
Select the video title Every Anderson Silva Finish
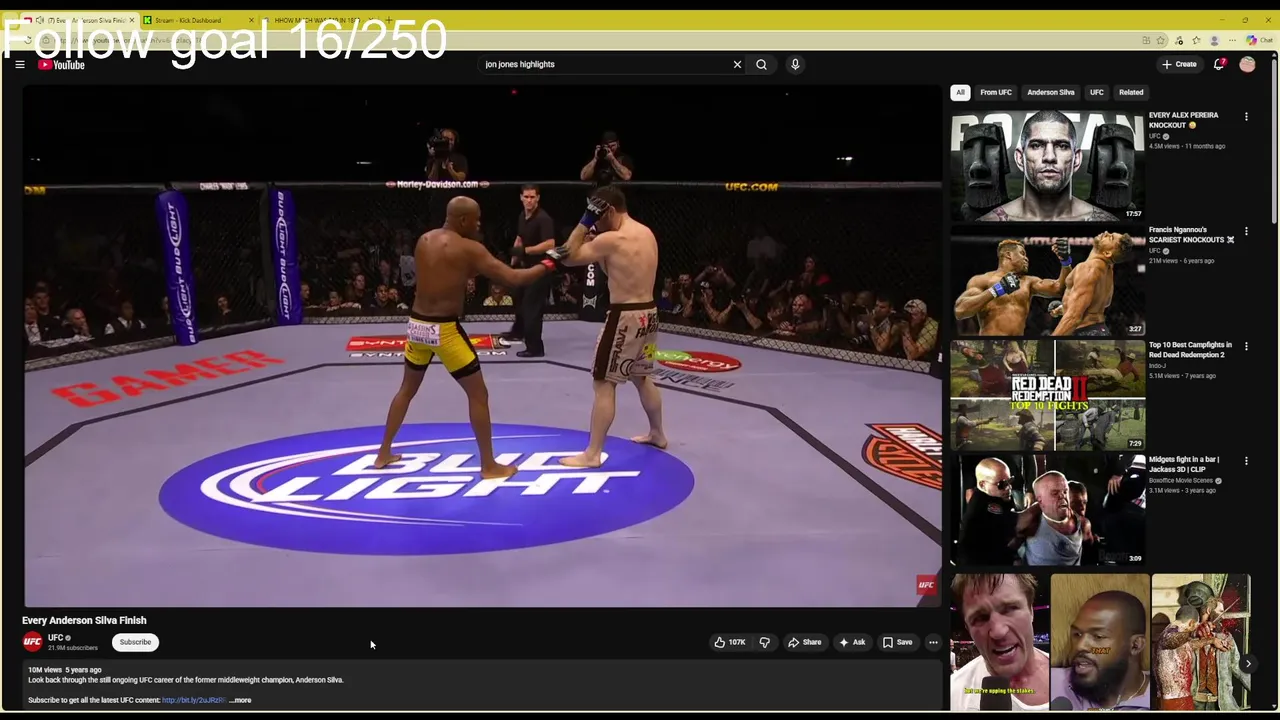(x=84, y=620)
